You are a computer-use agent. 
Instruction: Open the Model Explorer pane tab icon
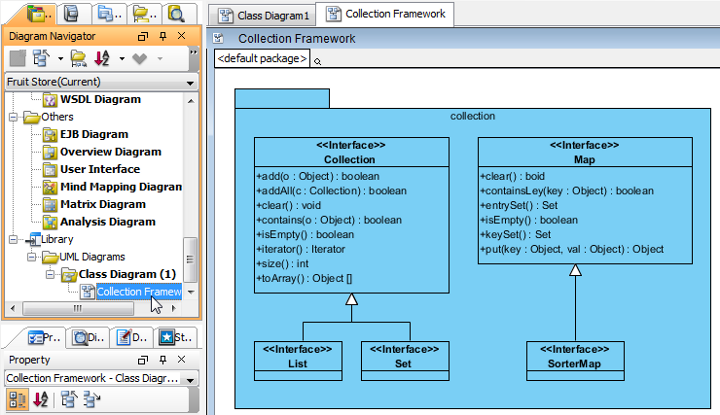[71, 13]
